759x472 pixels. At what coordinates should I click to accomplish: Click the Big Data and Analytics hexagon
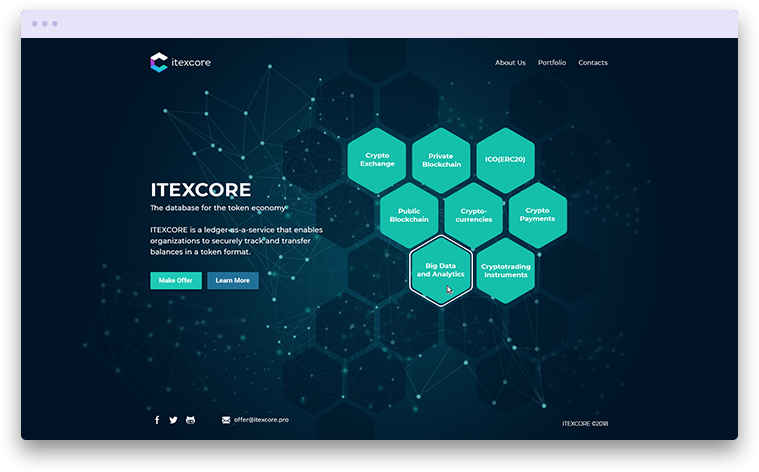[x=441, y=269]
